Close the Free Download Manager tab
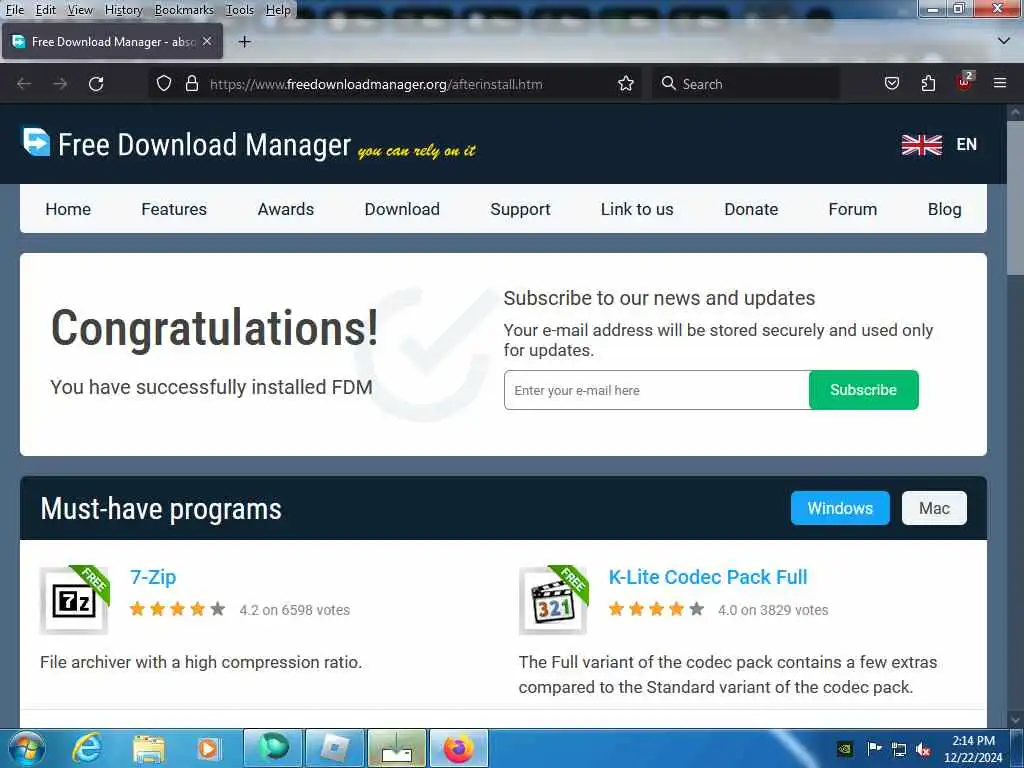The width and height of the screenshot is (1024, 768). (207, 41)
